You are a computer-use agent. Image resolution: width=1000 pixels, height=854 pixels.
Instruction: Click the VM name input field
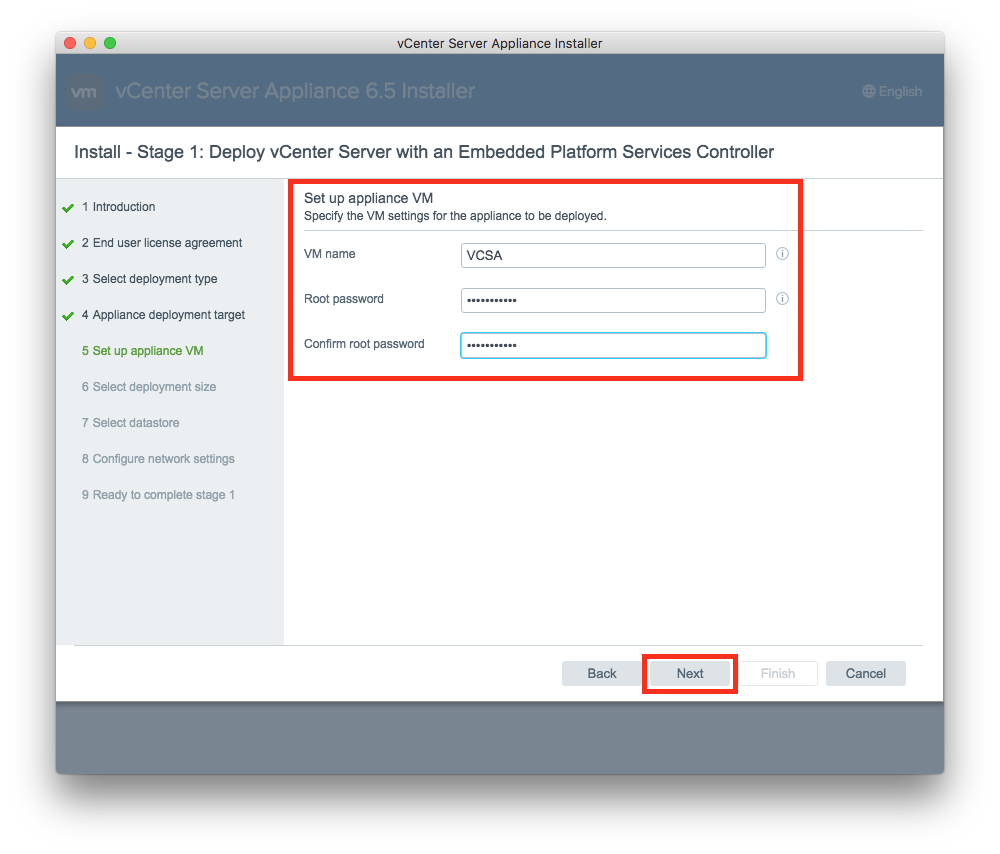point(613,255)
